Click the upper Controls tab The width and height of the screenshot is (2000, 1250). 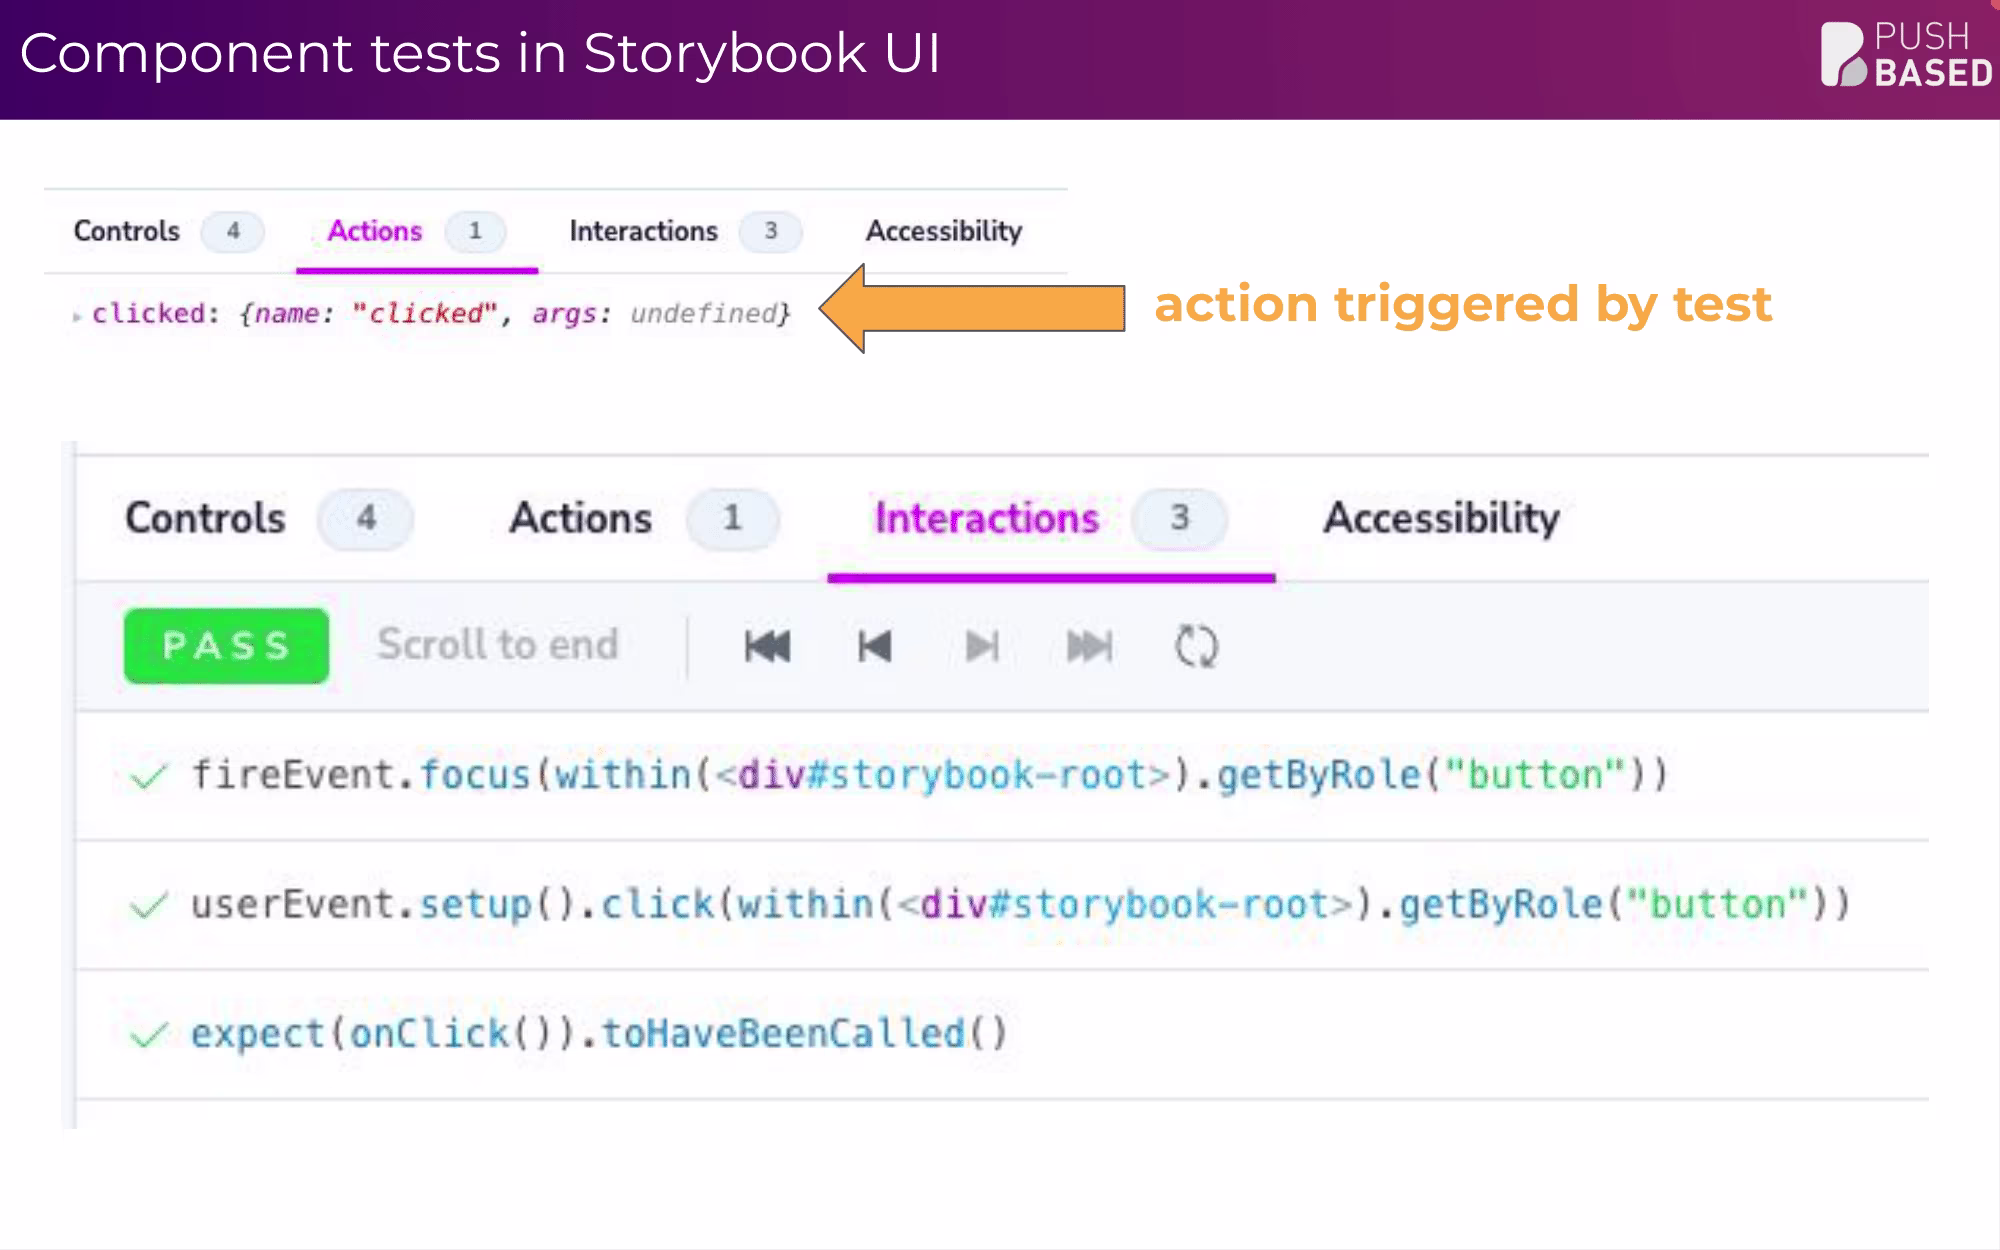127,231
